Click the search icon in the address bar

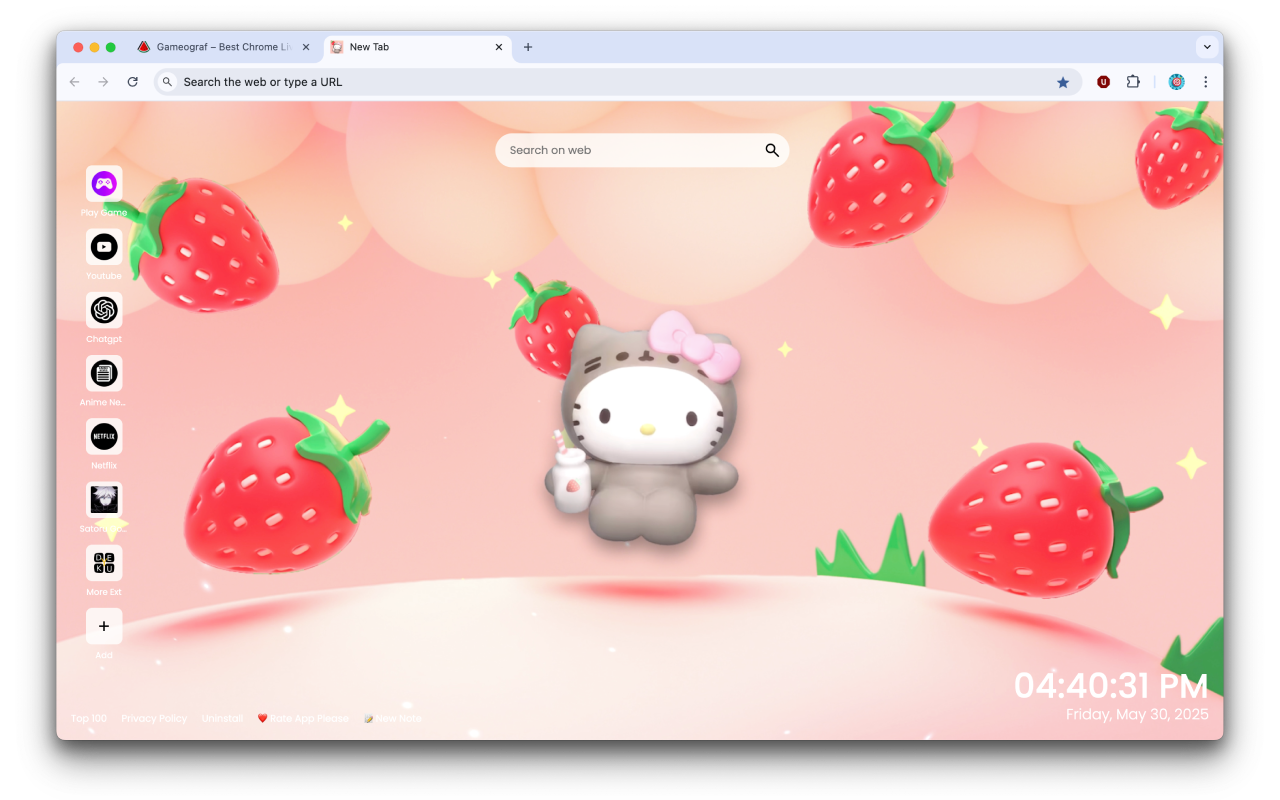pyautogui.click(x=167, y=82)
